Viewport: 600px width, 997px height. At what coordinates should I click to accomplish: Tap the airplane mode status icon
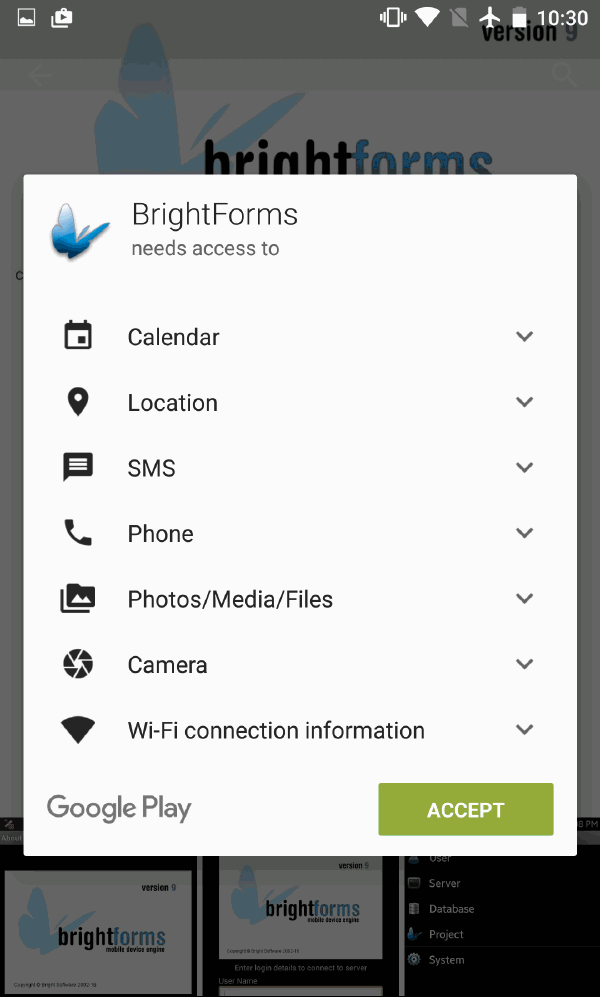coord(490,18)
